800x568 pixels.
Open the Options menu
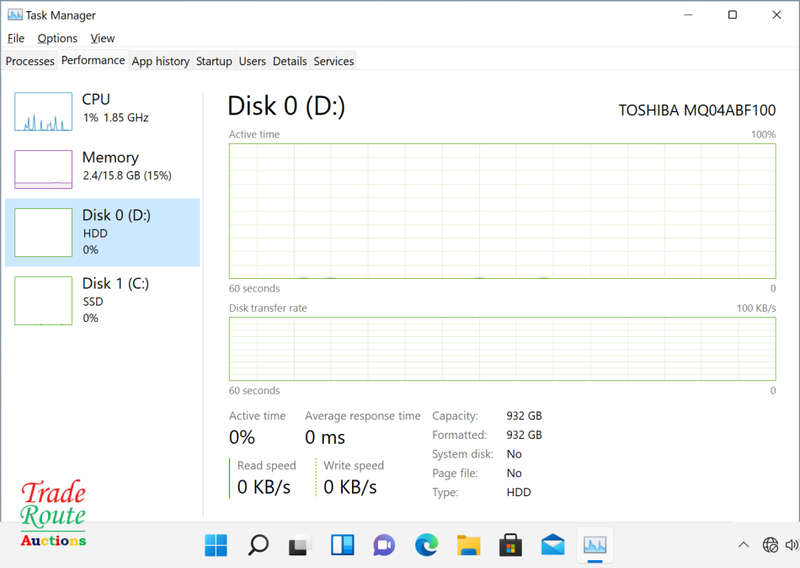point(57,38)
